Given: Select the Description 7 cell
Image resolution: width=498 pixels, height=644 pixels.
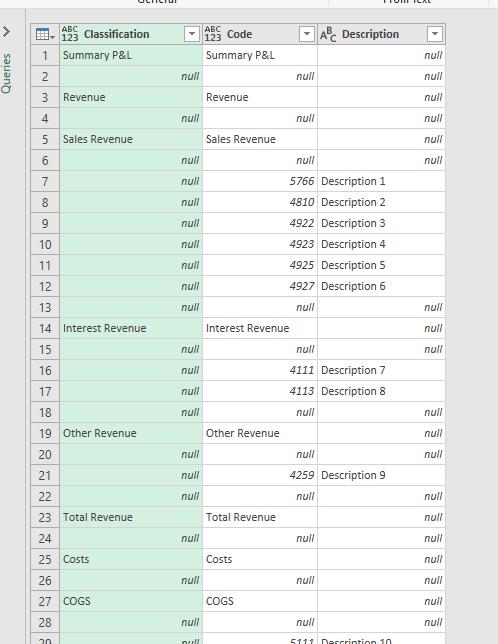Looking at the screenshot, I should click(381, 370).
